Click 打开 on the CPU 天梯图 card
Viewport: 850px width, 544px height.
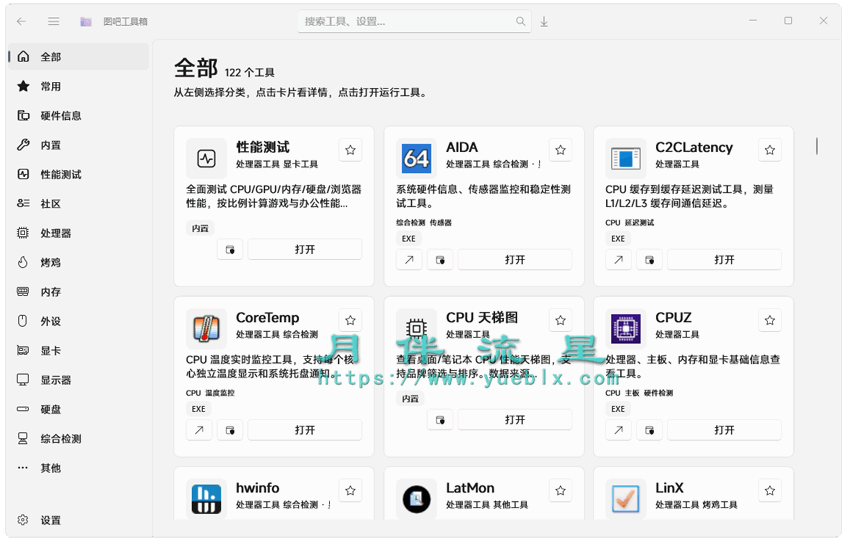coord(515,419)
